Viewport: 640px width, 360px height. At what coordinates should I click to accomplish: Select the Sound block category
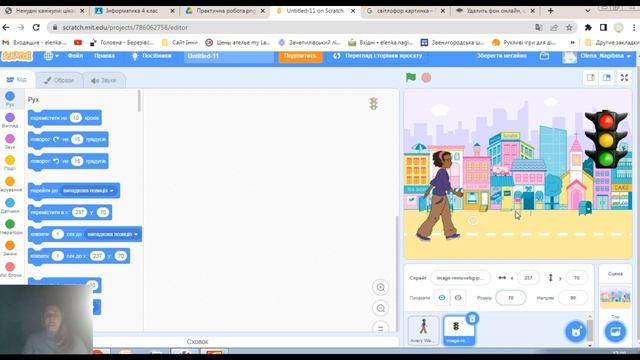point(10,141)
